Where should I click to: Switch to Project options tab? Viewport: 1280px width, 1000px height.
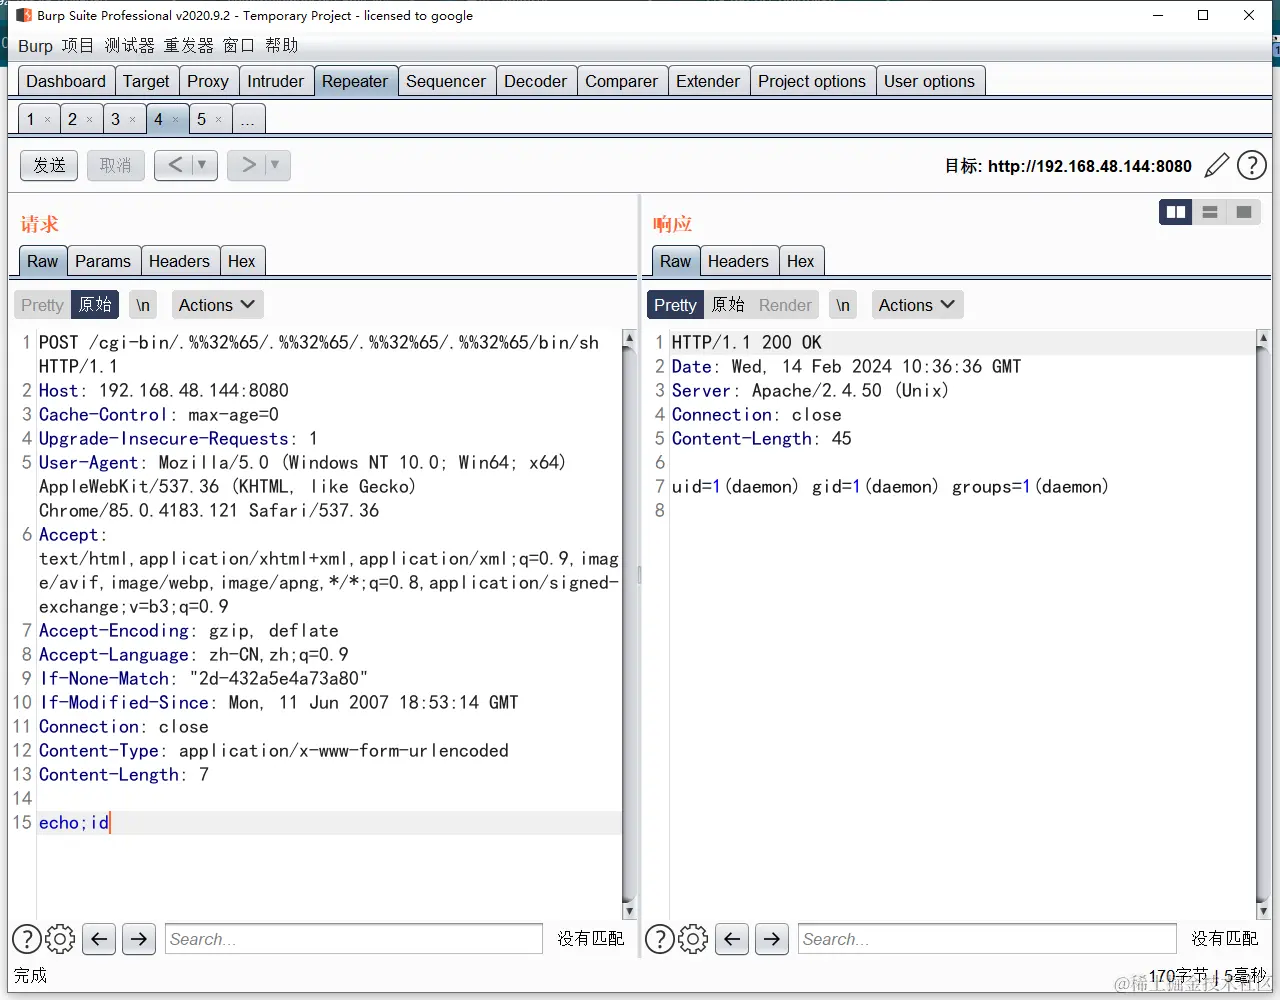tap(812, 81)
